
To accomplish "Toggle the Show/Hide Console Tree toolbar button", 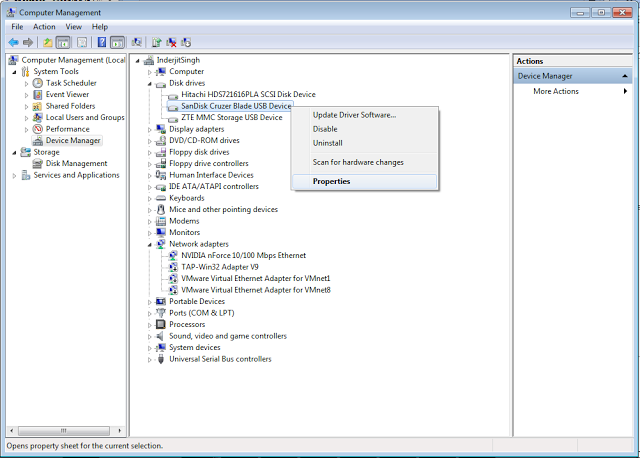I will coord(63,42).
